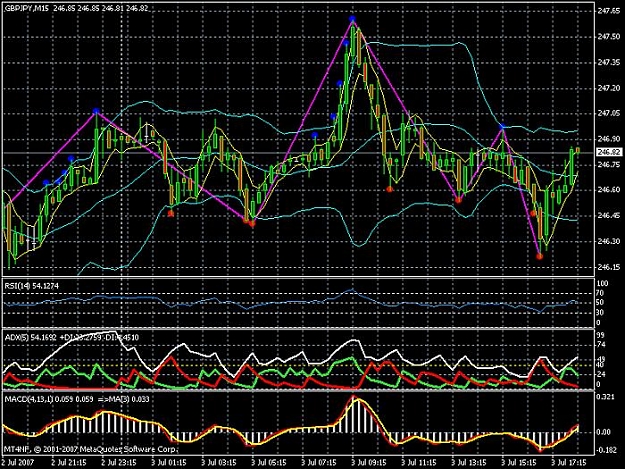Click the 247.50 price axis label
The height and width of the screenshot is (469, 625).
609,37
